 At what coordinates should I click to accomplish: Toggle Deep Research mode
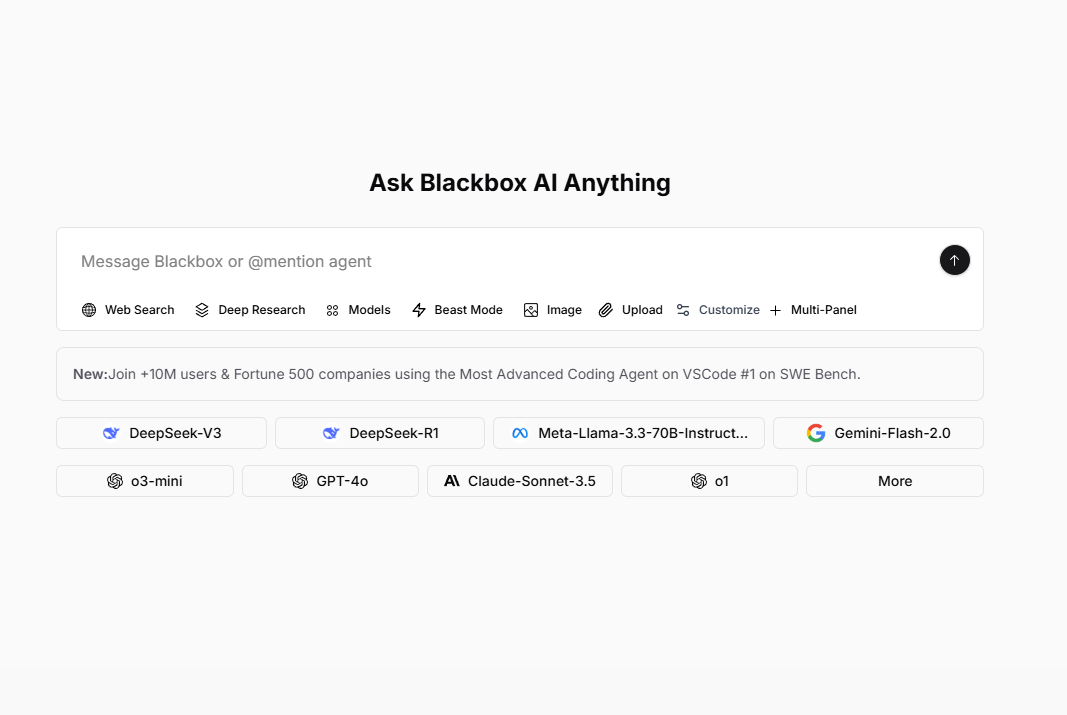click(x=250, y=310)
